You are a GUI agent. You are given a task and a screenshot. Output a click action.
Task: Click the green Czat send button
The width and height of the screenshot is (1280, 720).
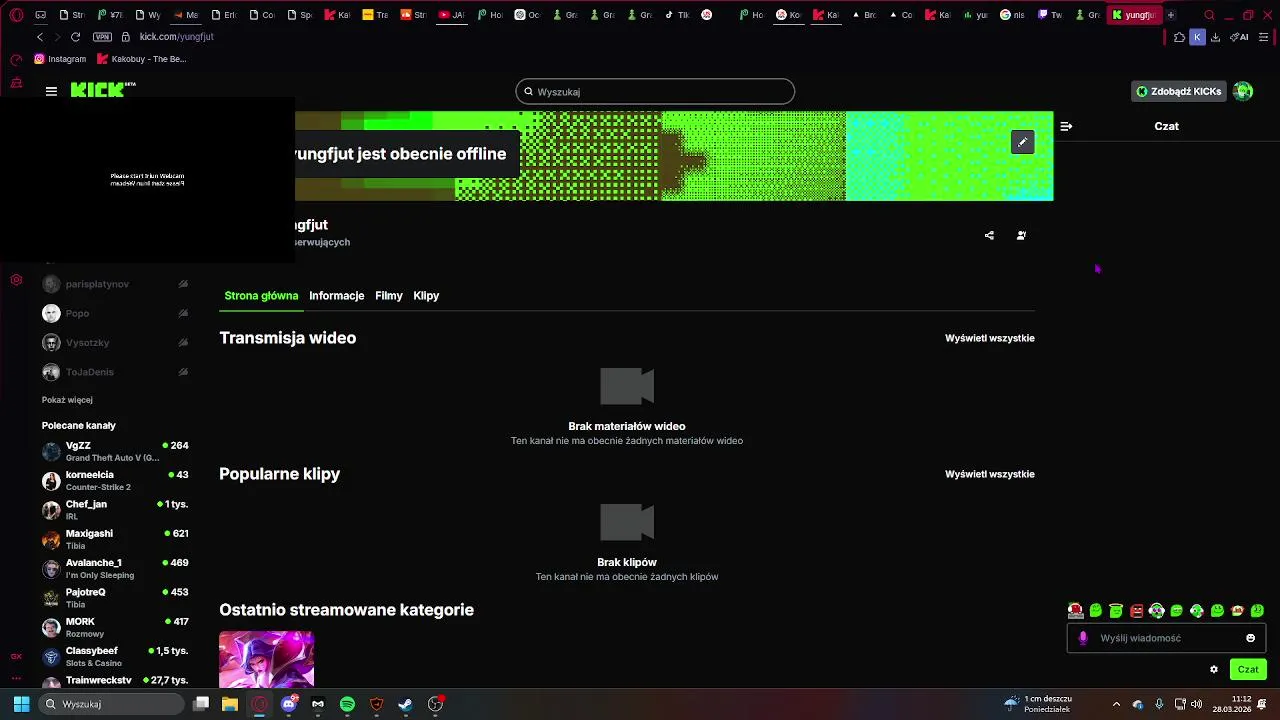tap(1248, 670)
